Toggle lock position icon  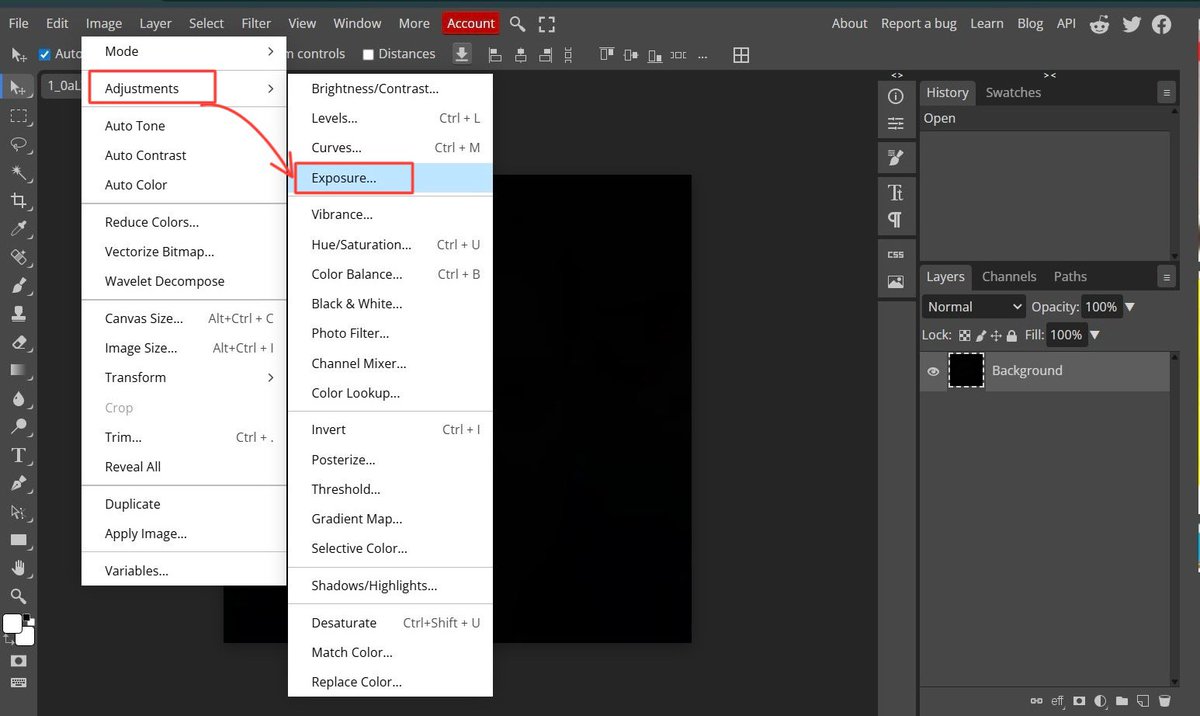[x=996, y=336]
